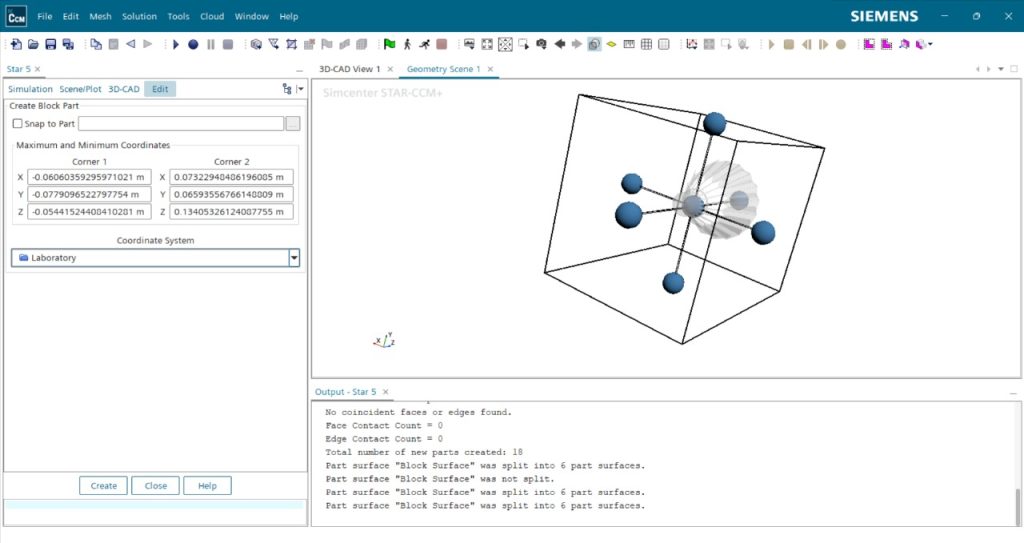The width and height of the screenshot is (1024, 543).
Task: Click the New Simulation toolbar icon
Action: (16, 44)
